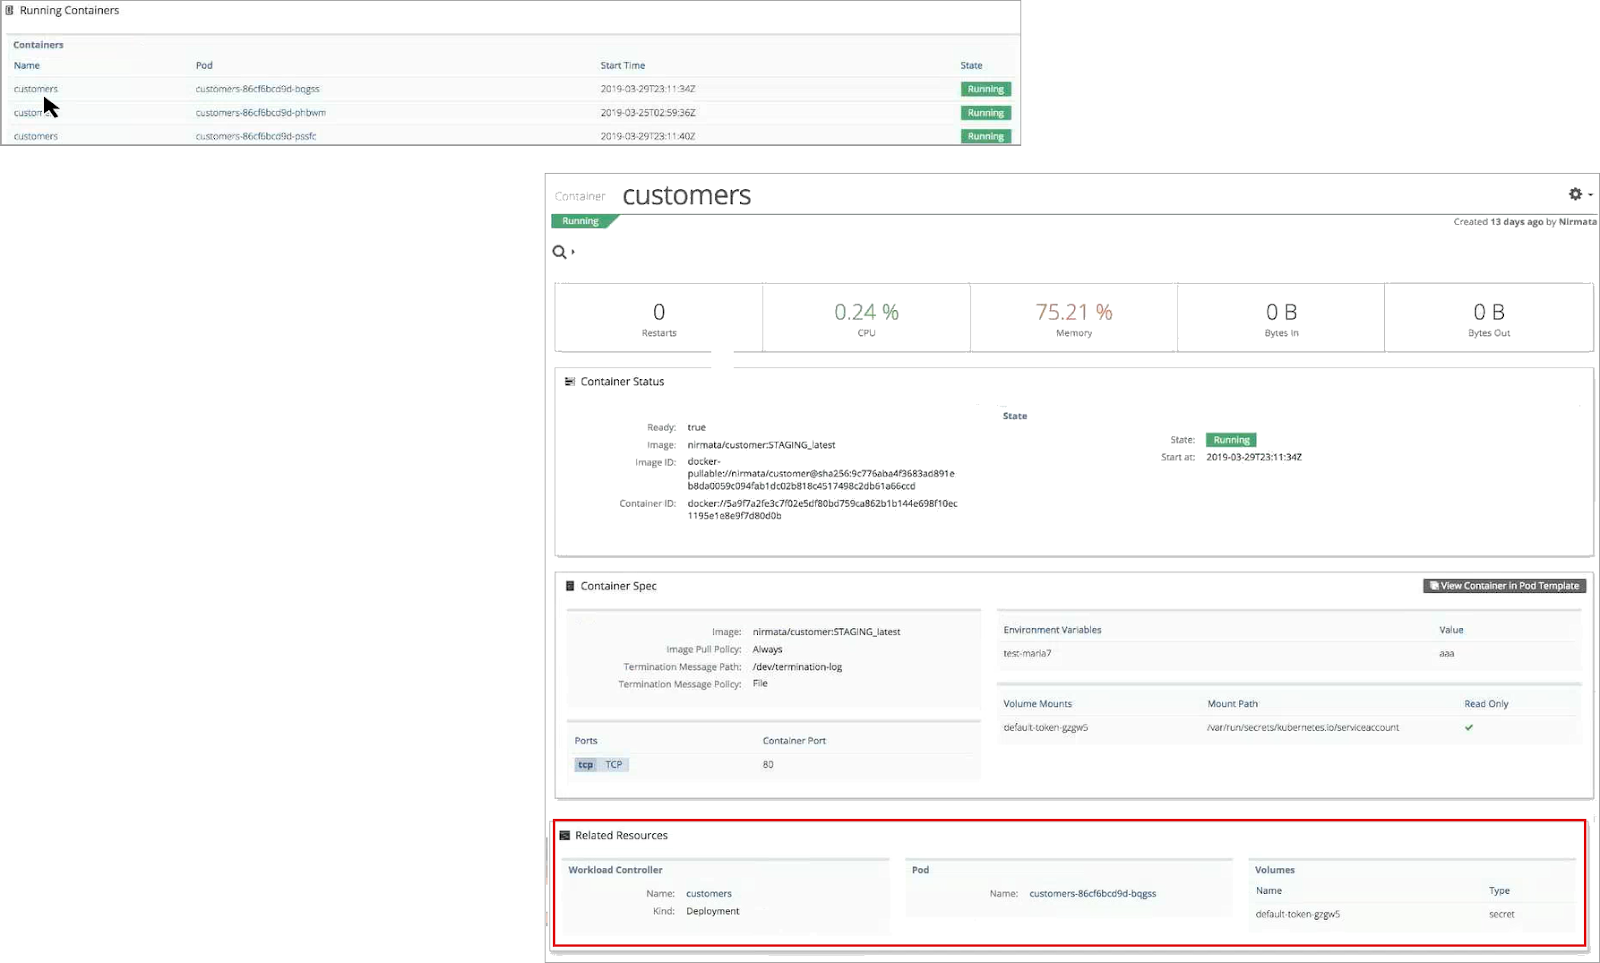Open the first customers container in the list
The height and width of the screenshot is (963, 1600).
point(36,89)
